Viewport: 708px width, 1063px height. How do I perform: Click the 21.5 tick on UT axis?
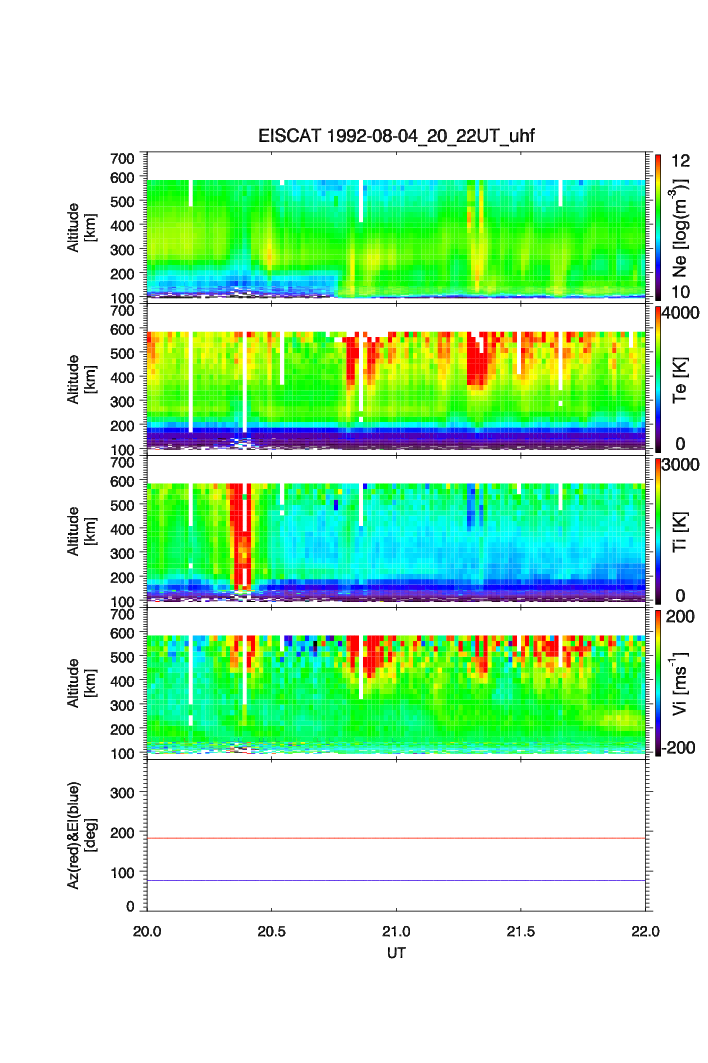click(521, 931)
